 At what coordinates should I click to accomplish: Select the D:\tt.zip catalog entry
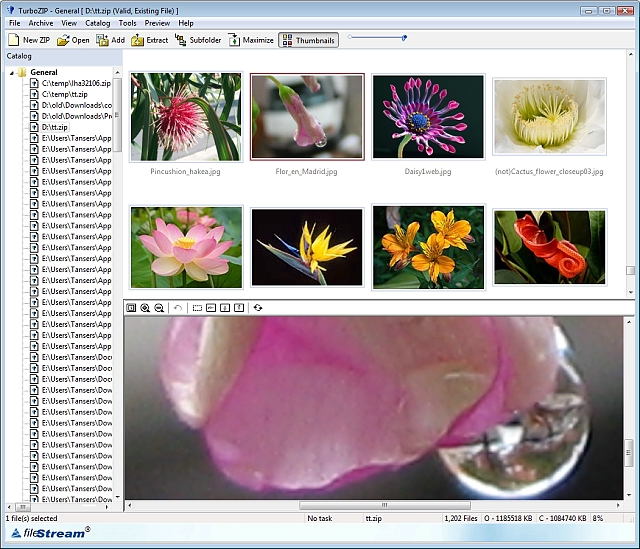pos(54,127)
